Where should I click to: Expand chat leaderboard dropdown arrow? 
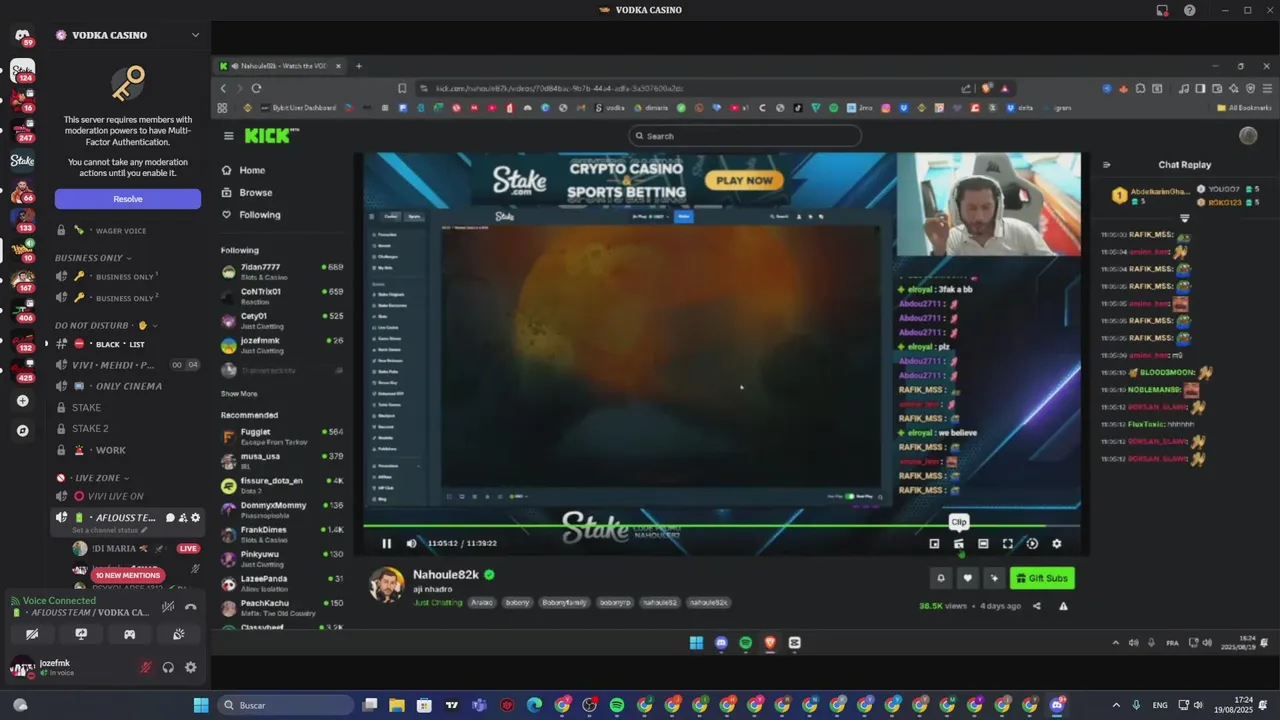[x=1184, y=218]
